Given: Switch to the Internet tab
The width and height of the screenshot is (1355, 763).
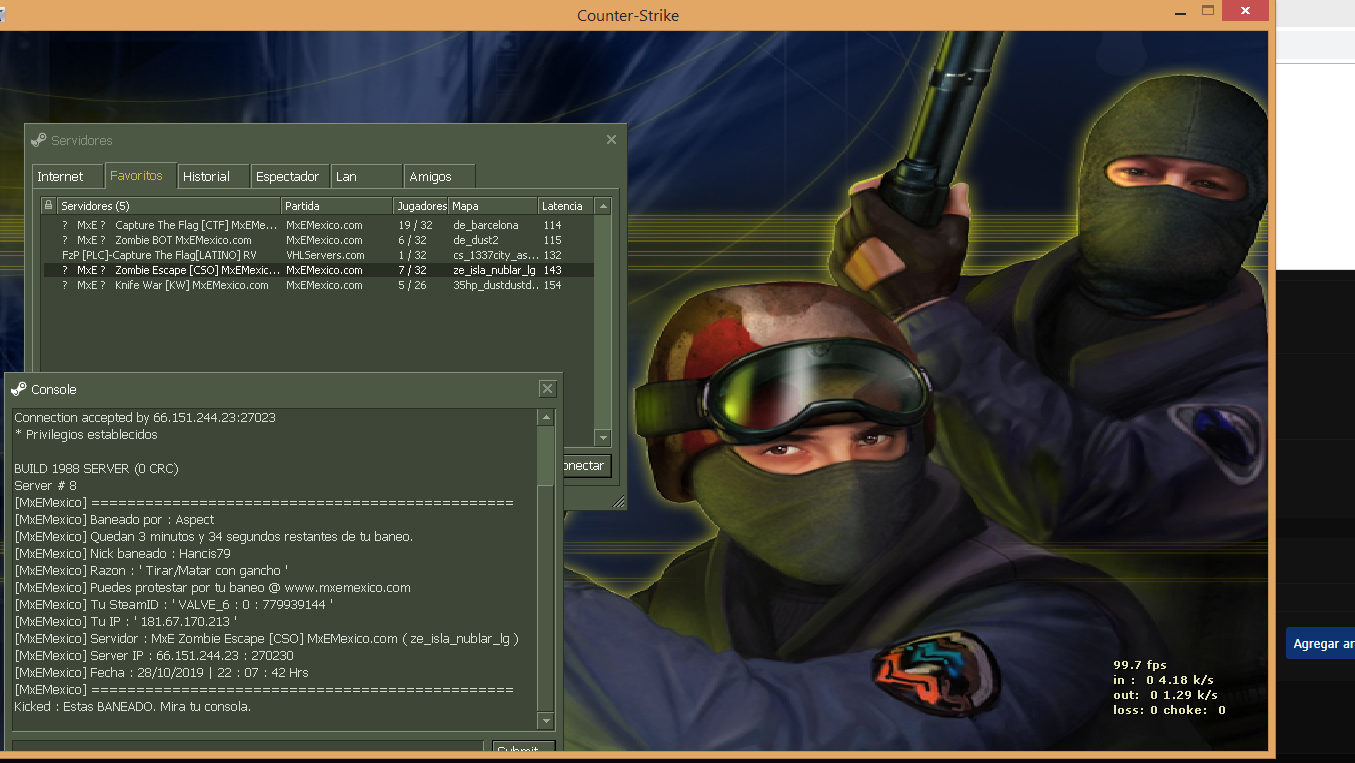Looking at the screenshot, I should [x=67, y=176].
